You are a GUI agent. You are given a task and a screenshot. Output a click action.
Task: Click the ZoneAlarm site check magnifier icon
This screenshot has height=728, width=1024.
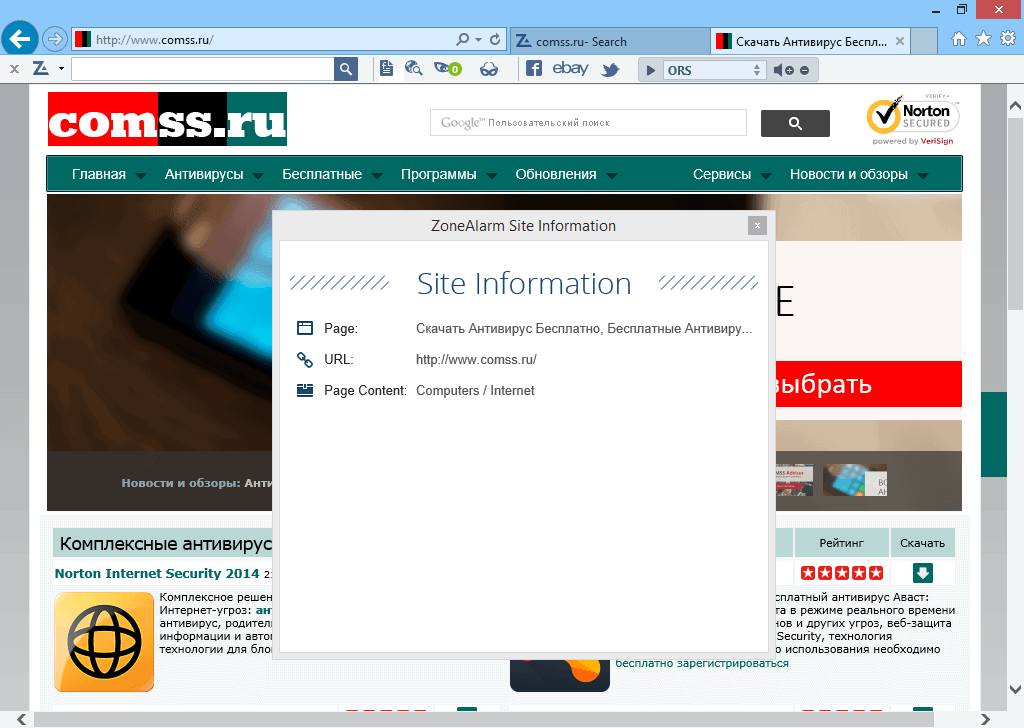pyautogui.click(x=414, y=69)
